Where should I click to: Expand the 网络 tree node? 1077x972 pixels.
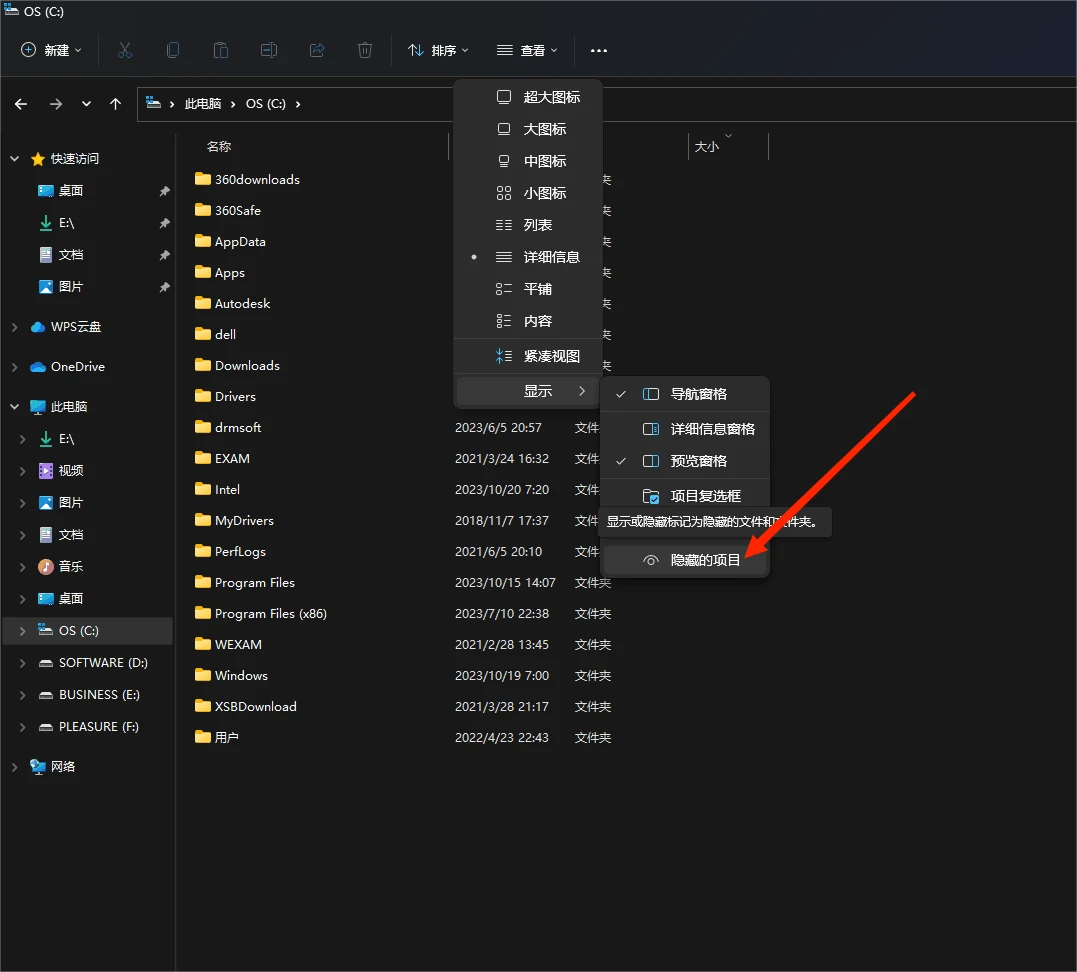click(14, 767)
